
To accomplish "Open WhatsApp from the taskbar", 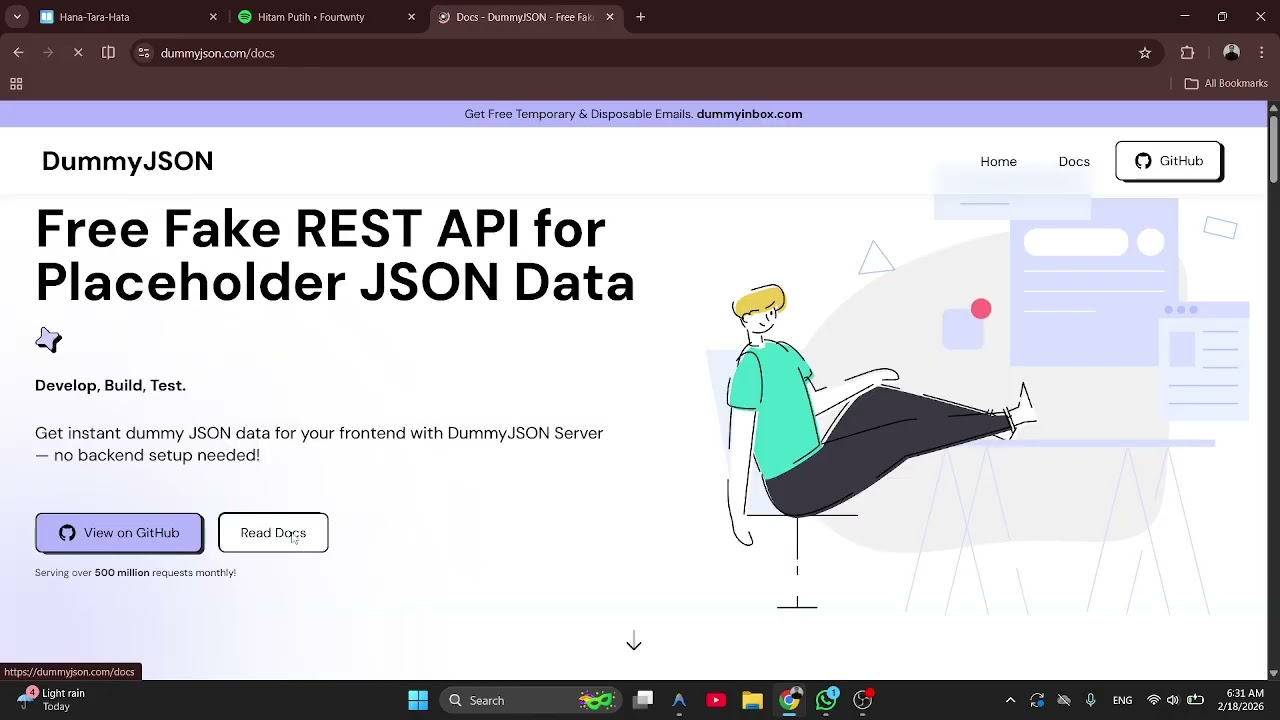I will (826, 700).
